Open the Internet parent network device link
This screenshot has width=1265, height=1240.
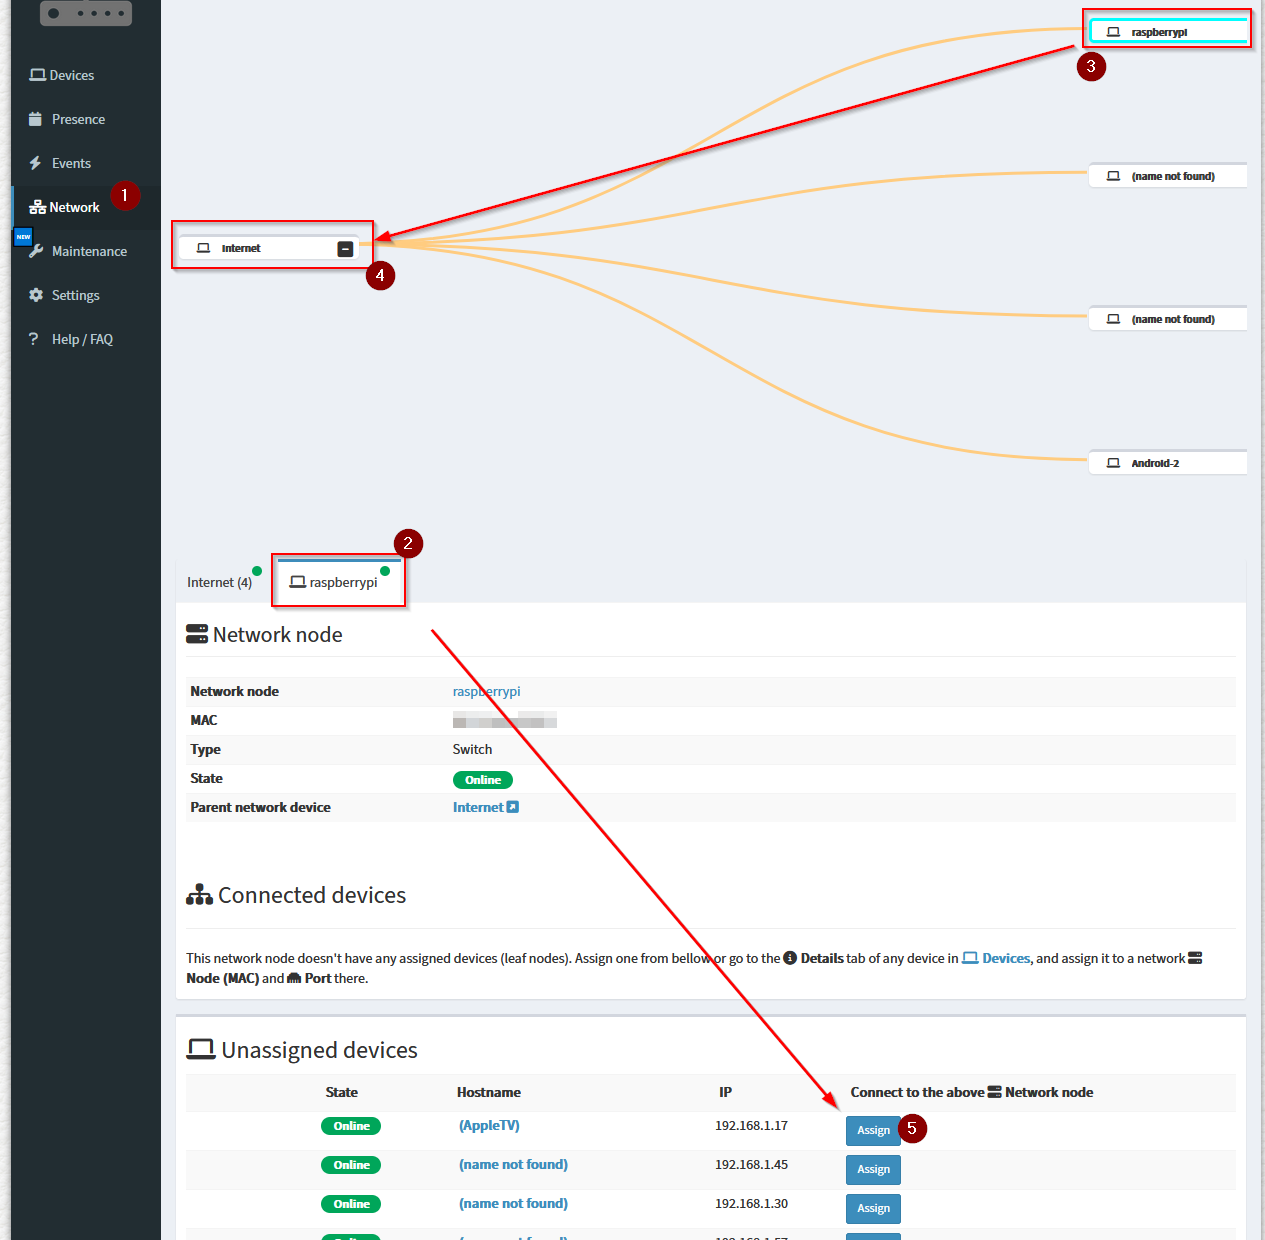pos(480,807)
